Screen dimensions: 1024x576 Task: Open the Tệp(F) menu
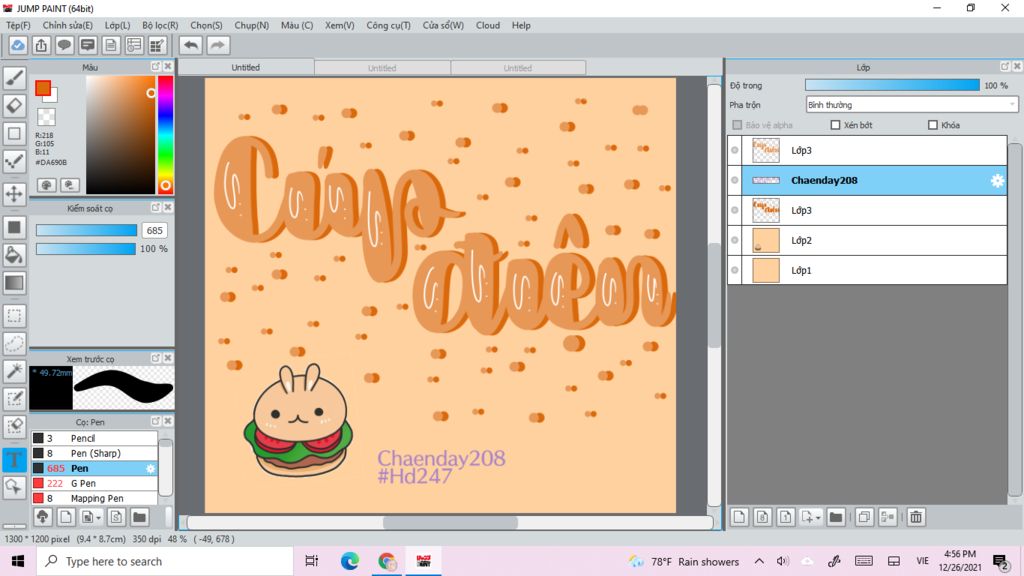18,25
